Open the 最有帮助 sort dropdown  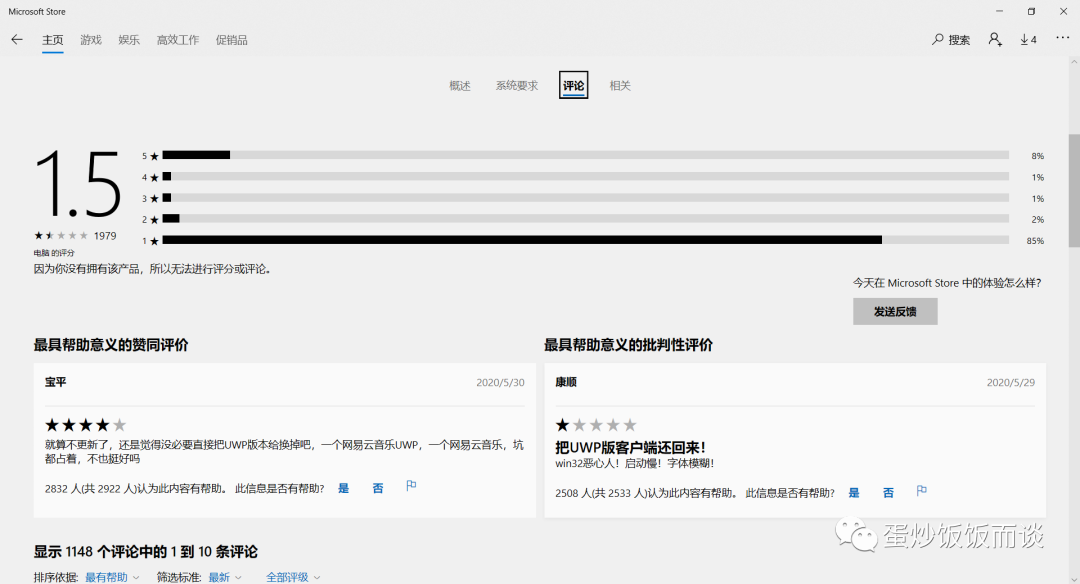(x=110, y=577)
